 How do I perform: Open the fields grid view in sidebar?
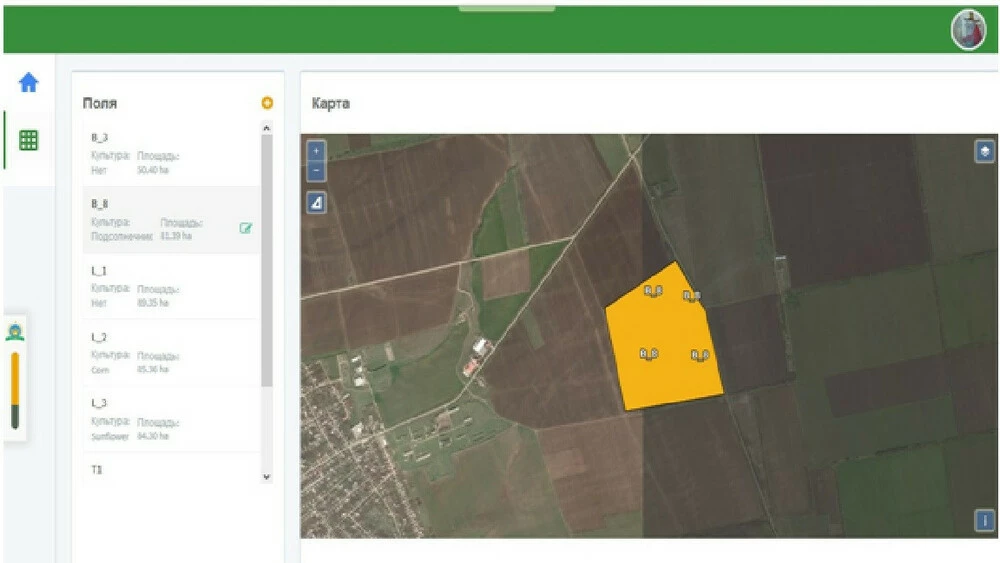pyautogui.click(x=28, y=140)
